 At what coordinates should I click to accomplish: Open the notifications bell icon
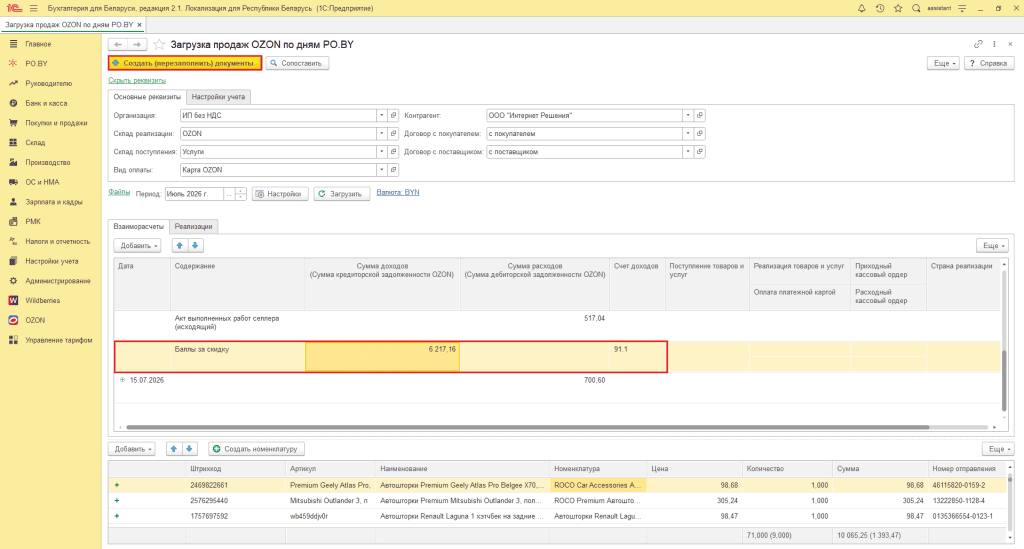861,8
